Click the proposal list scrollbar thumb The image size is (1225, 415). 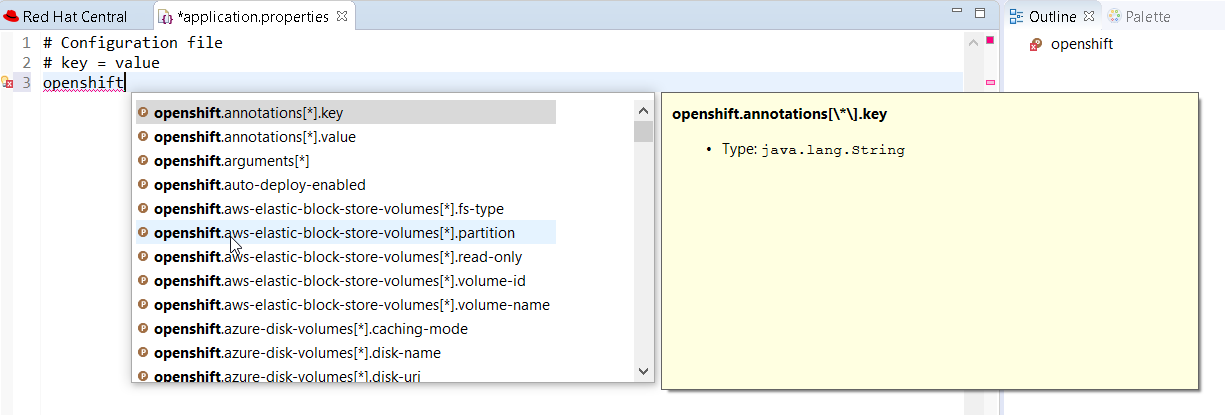643,131
